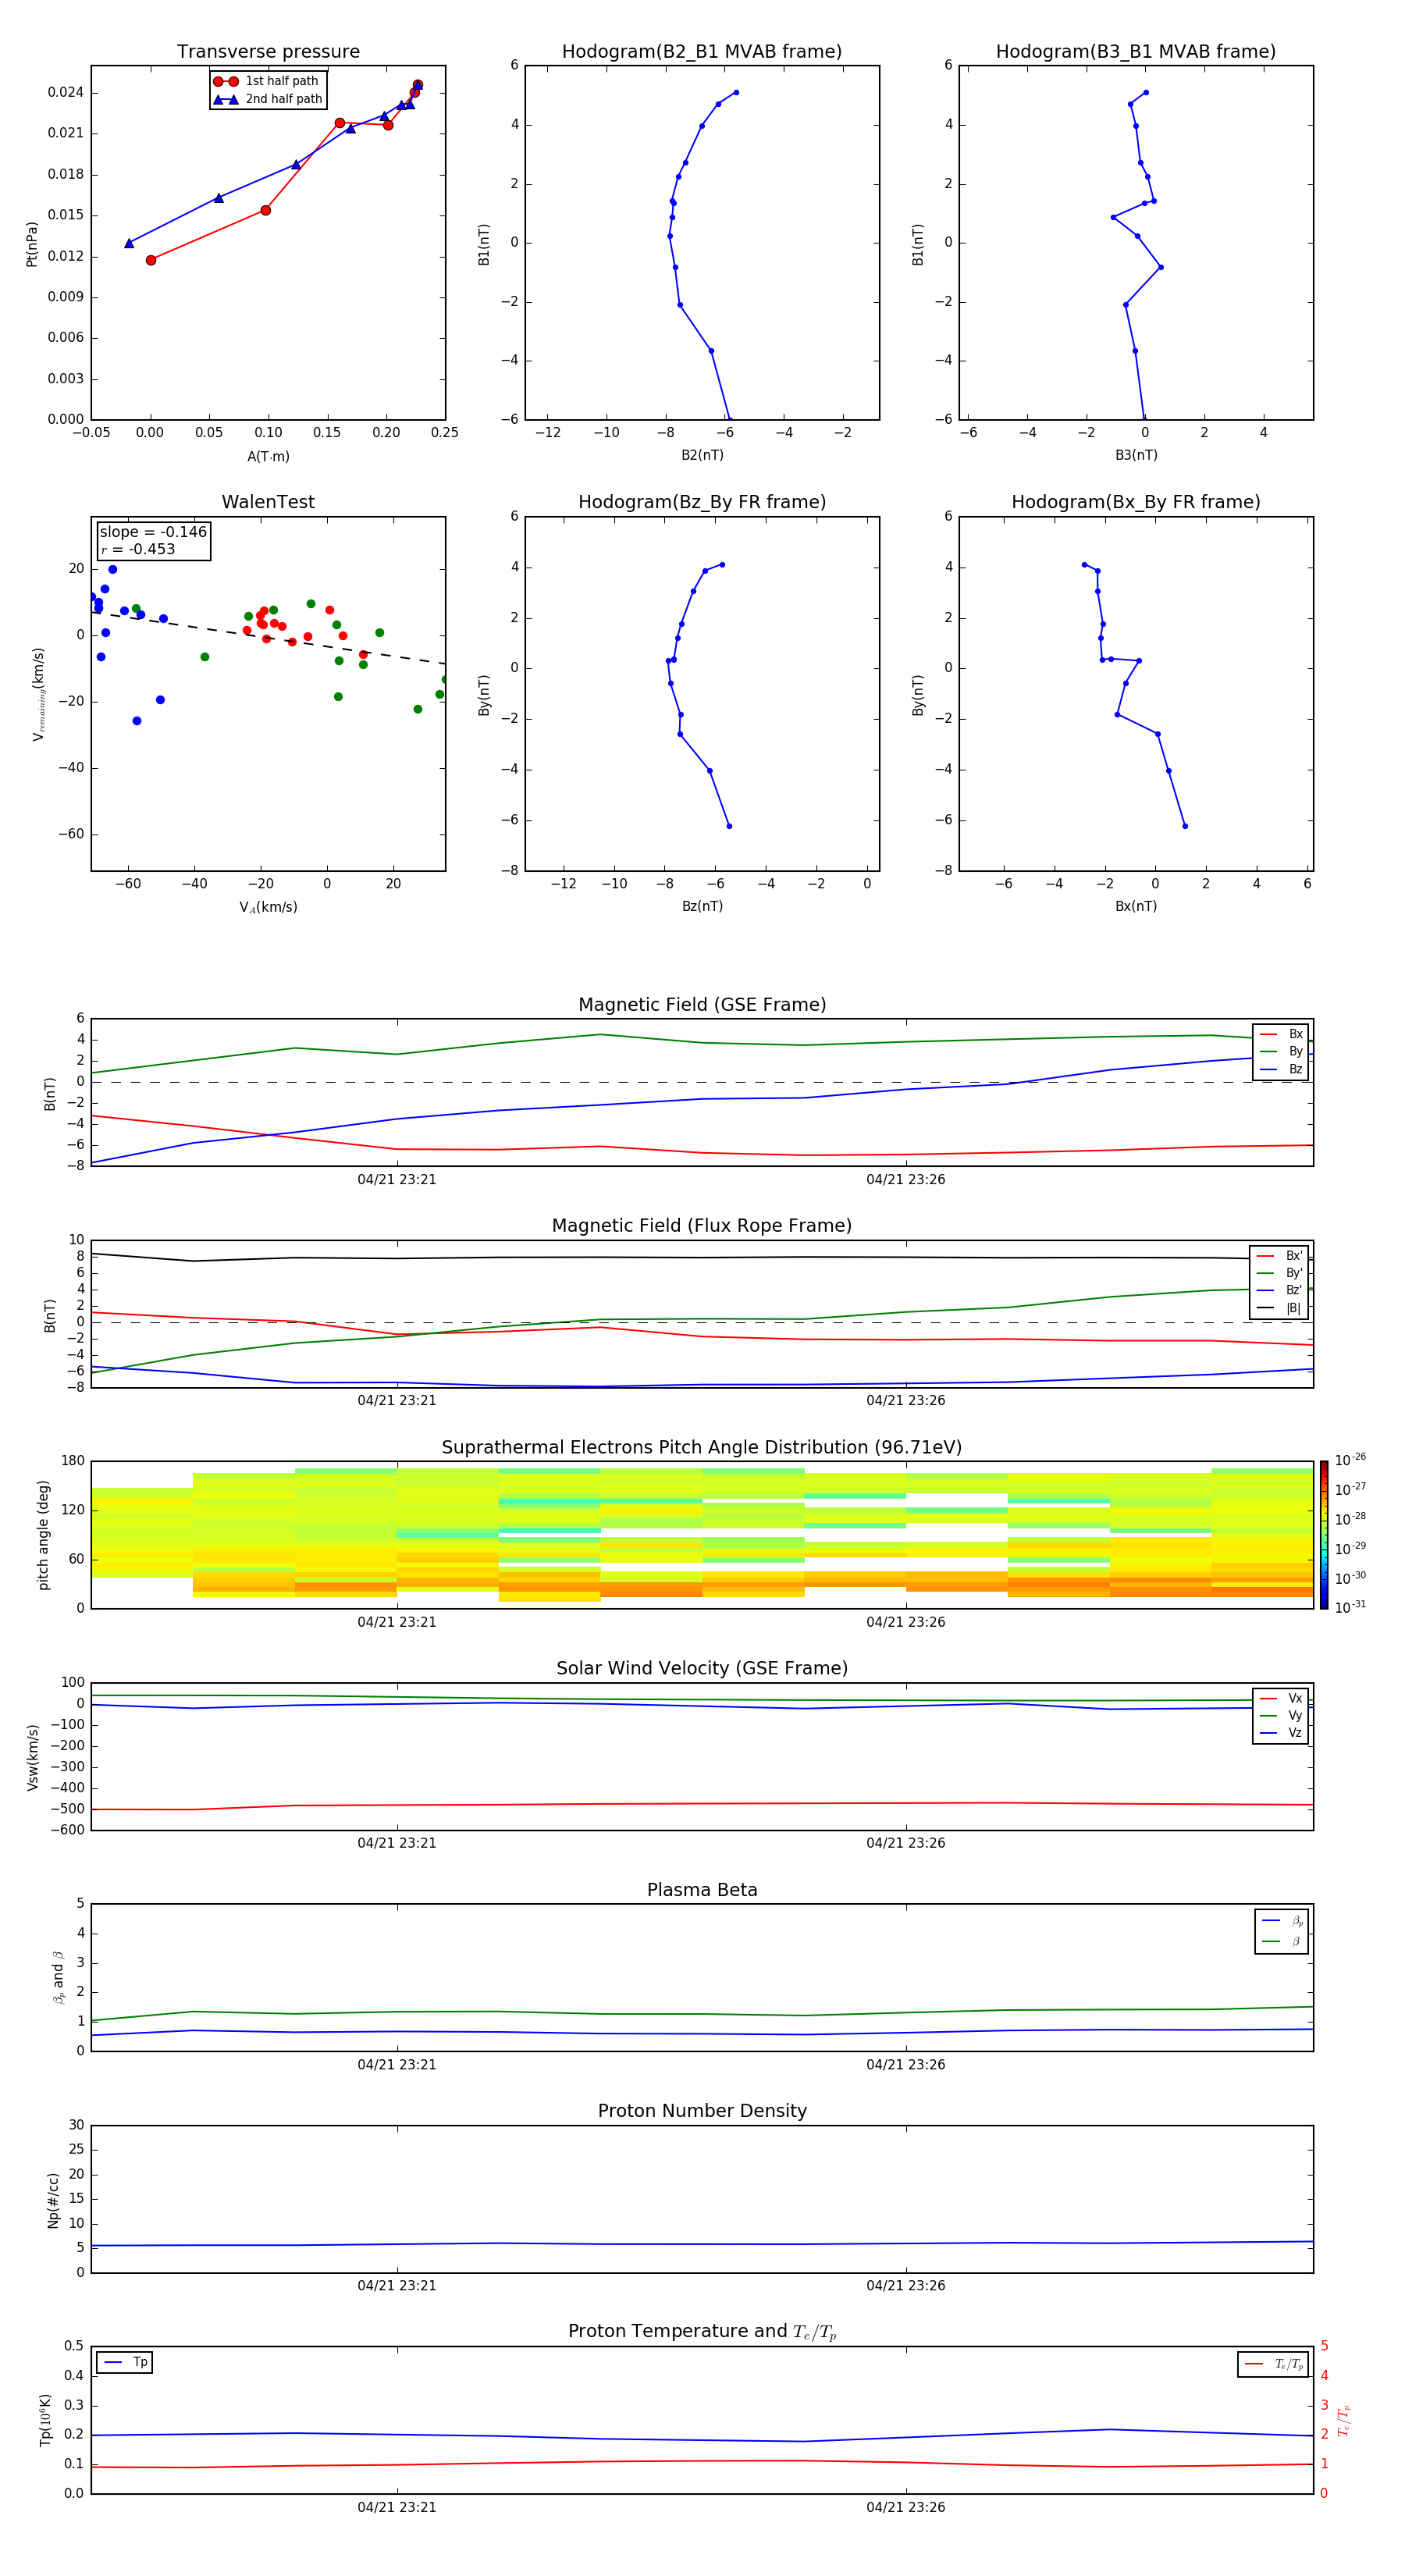Click the Te/Tp legend entry
The height and width of the screenshot is (2576, 1405).
tap(1274, 2364)
